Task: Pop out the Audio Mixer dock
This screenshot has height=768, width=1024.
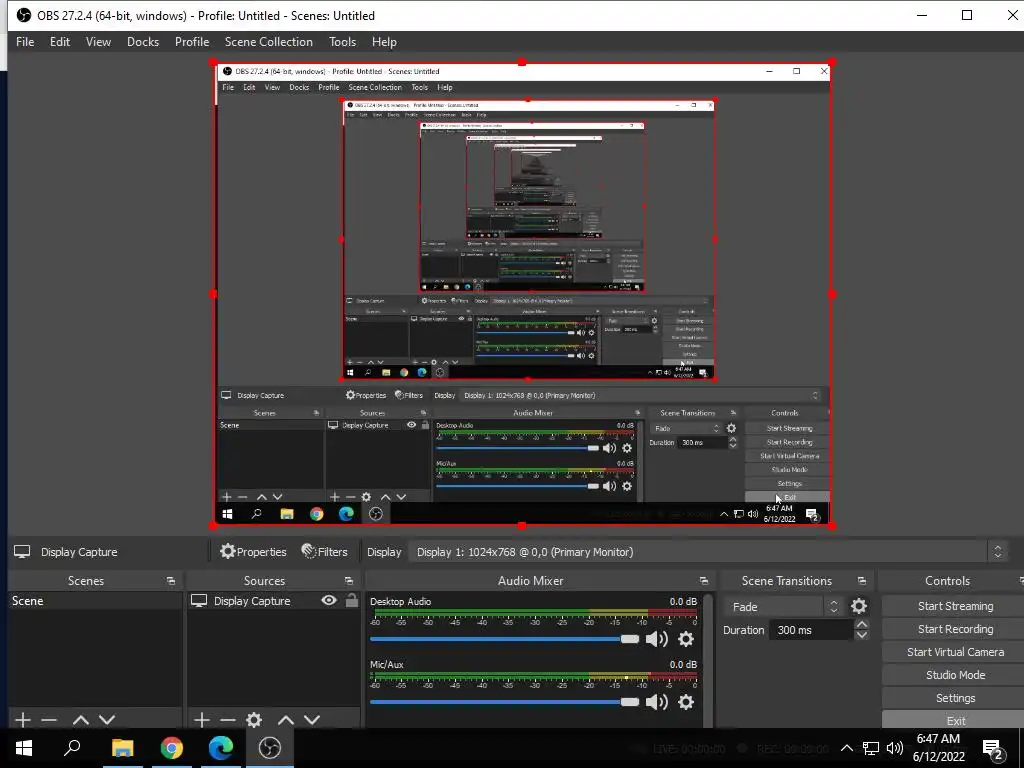Action: [703, 581]
